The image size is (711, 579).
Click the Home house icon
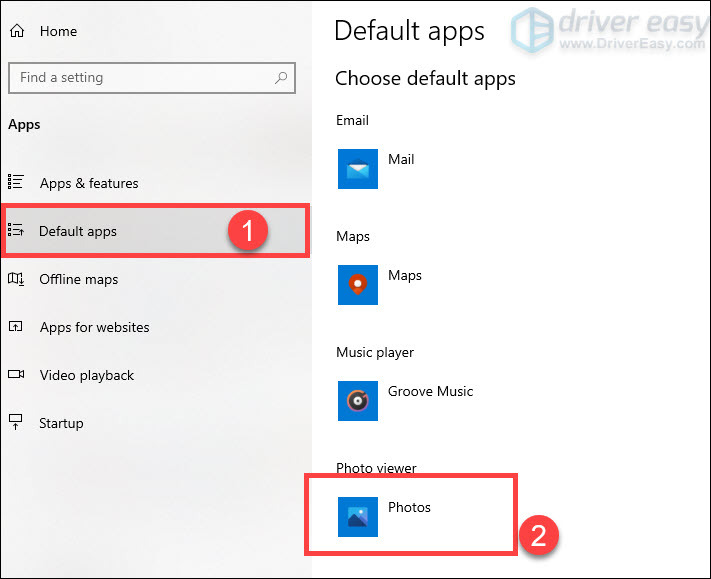(x=17, y=31)
